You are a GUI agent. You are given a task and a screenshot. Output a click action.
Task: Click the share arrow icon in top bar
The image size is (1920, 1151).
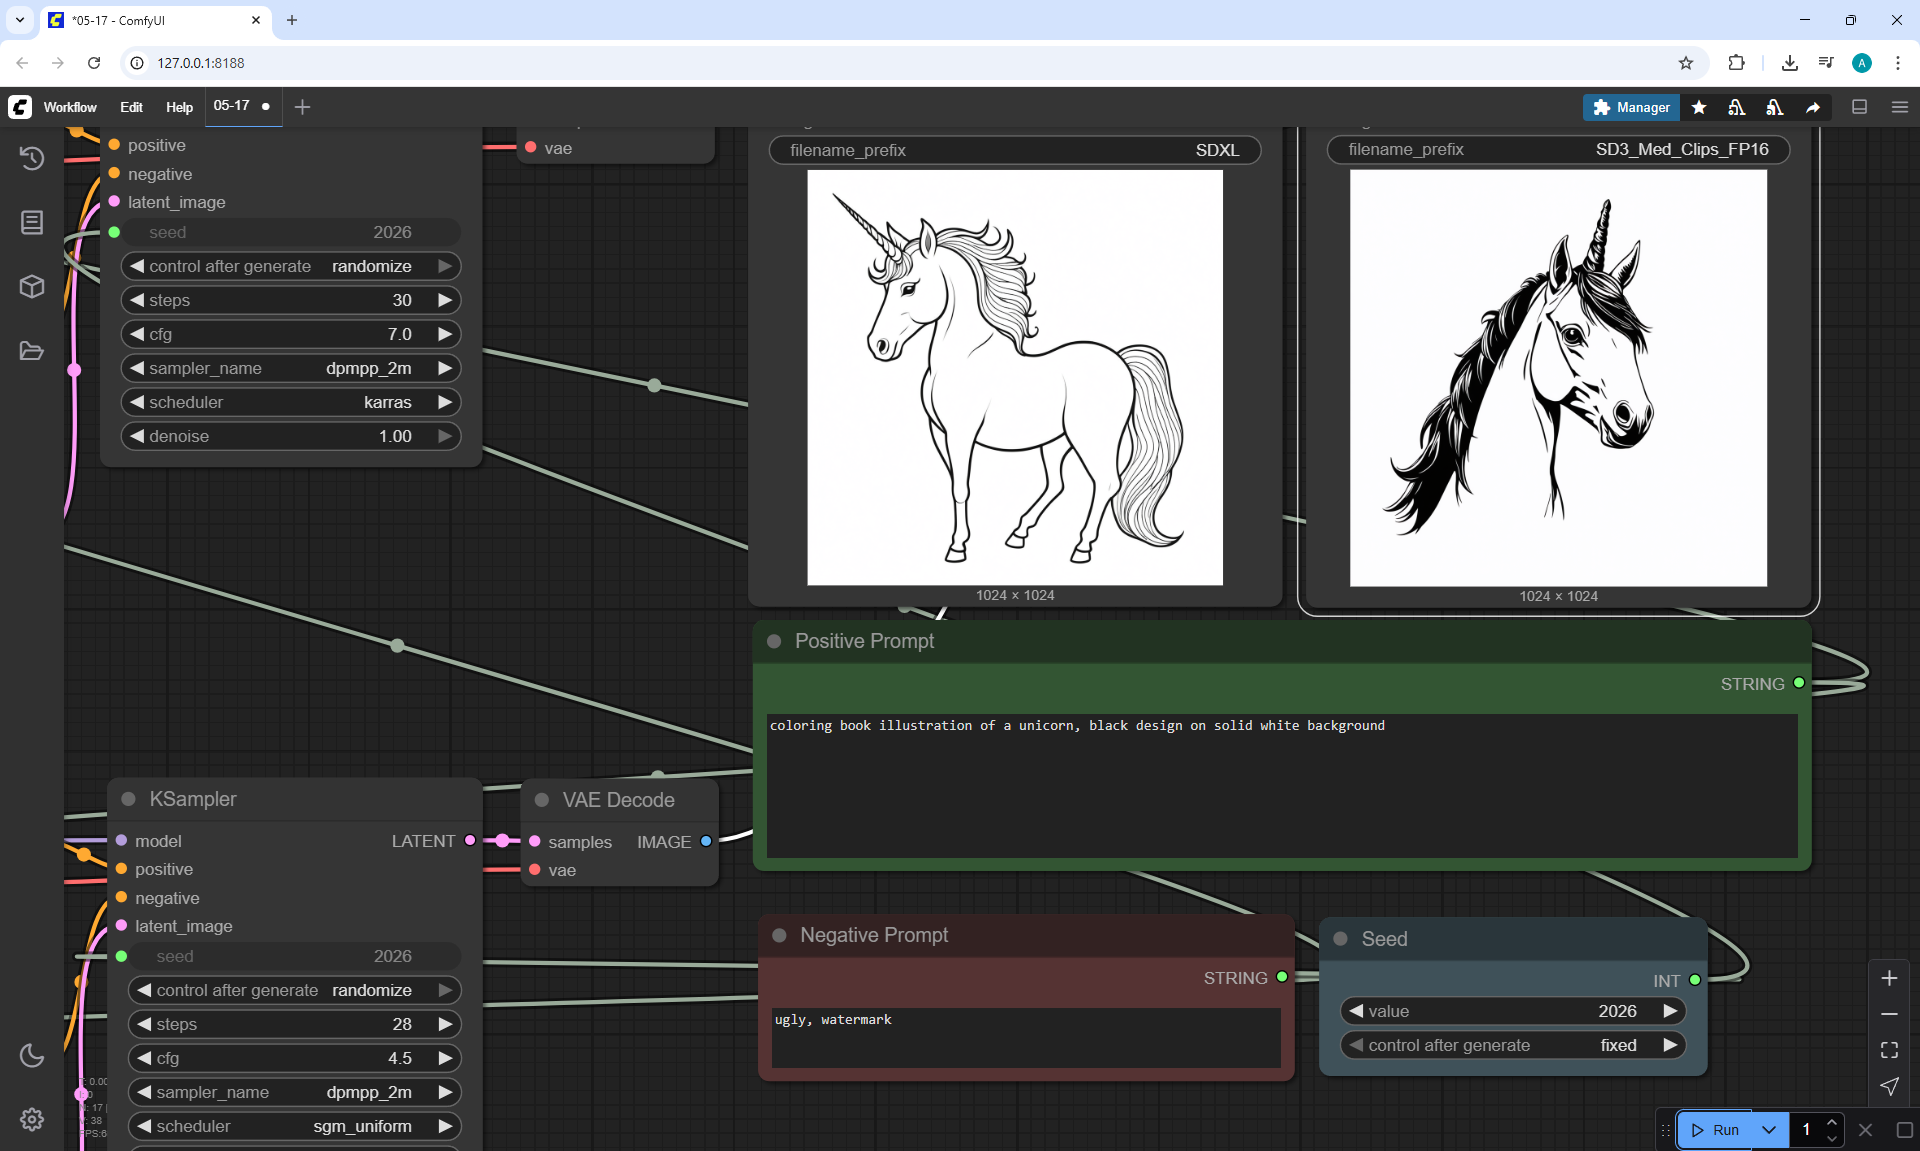[x=1813, y=107]
